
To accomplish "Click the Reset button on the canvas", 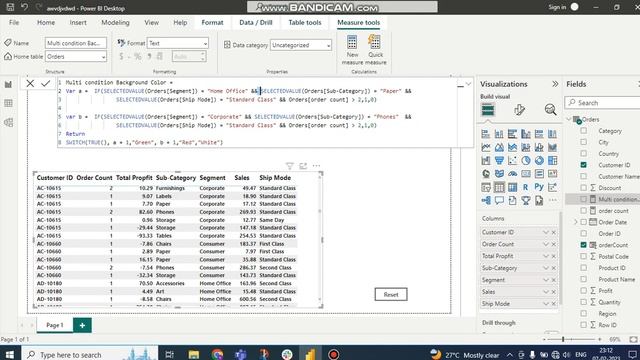I will pyautogui.click(x=391, y=294).
